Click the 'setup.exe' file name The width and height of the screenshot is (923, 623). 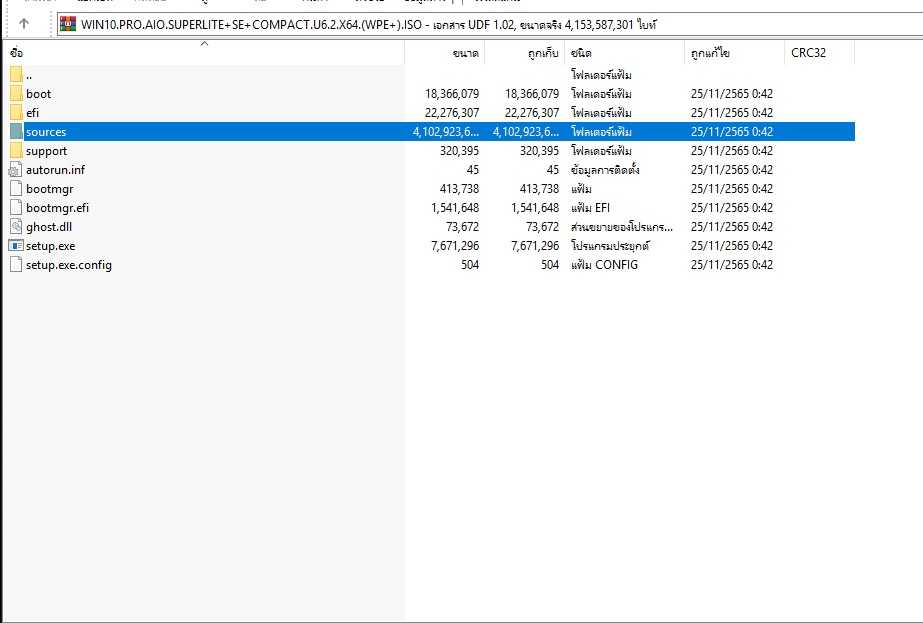point(51,246)
